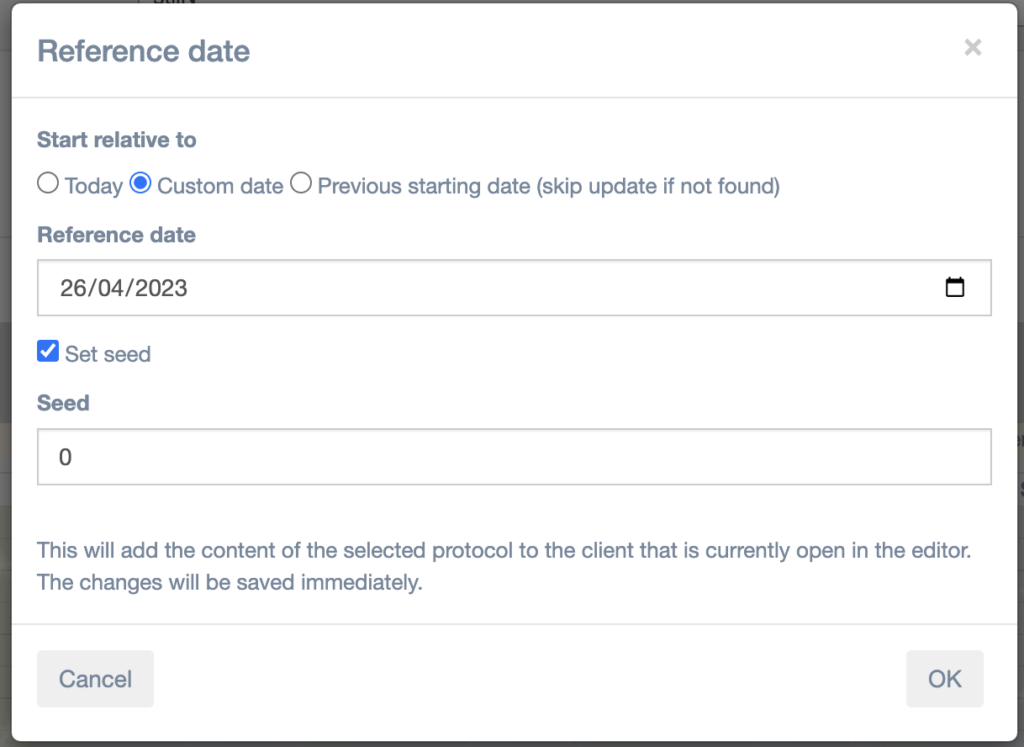Click the 'Today' option label text
The width and height of the screenshot is (1024, 747).
click(x=93, y=186)
